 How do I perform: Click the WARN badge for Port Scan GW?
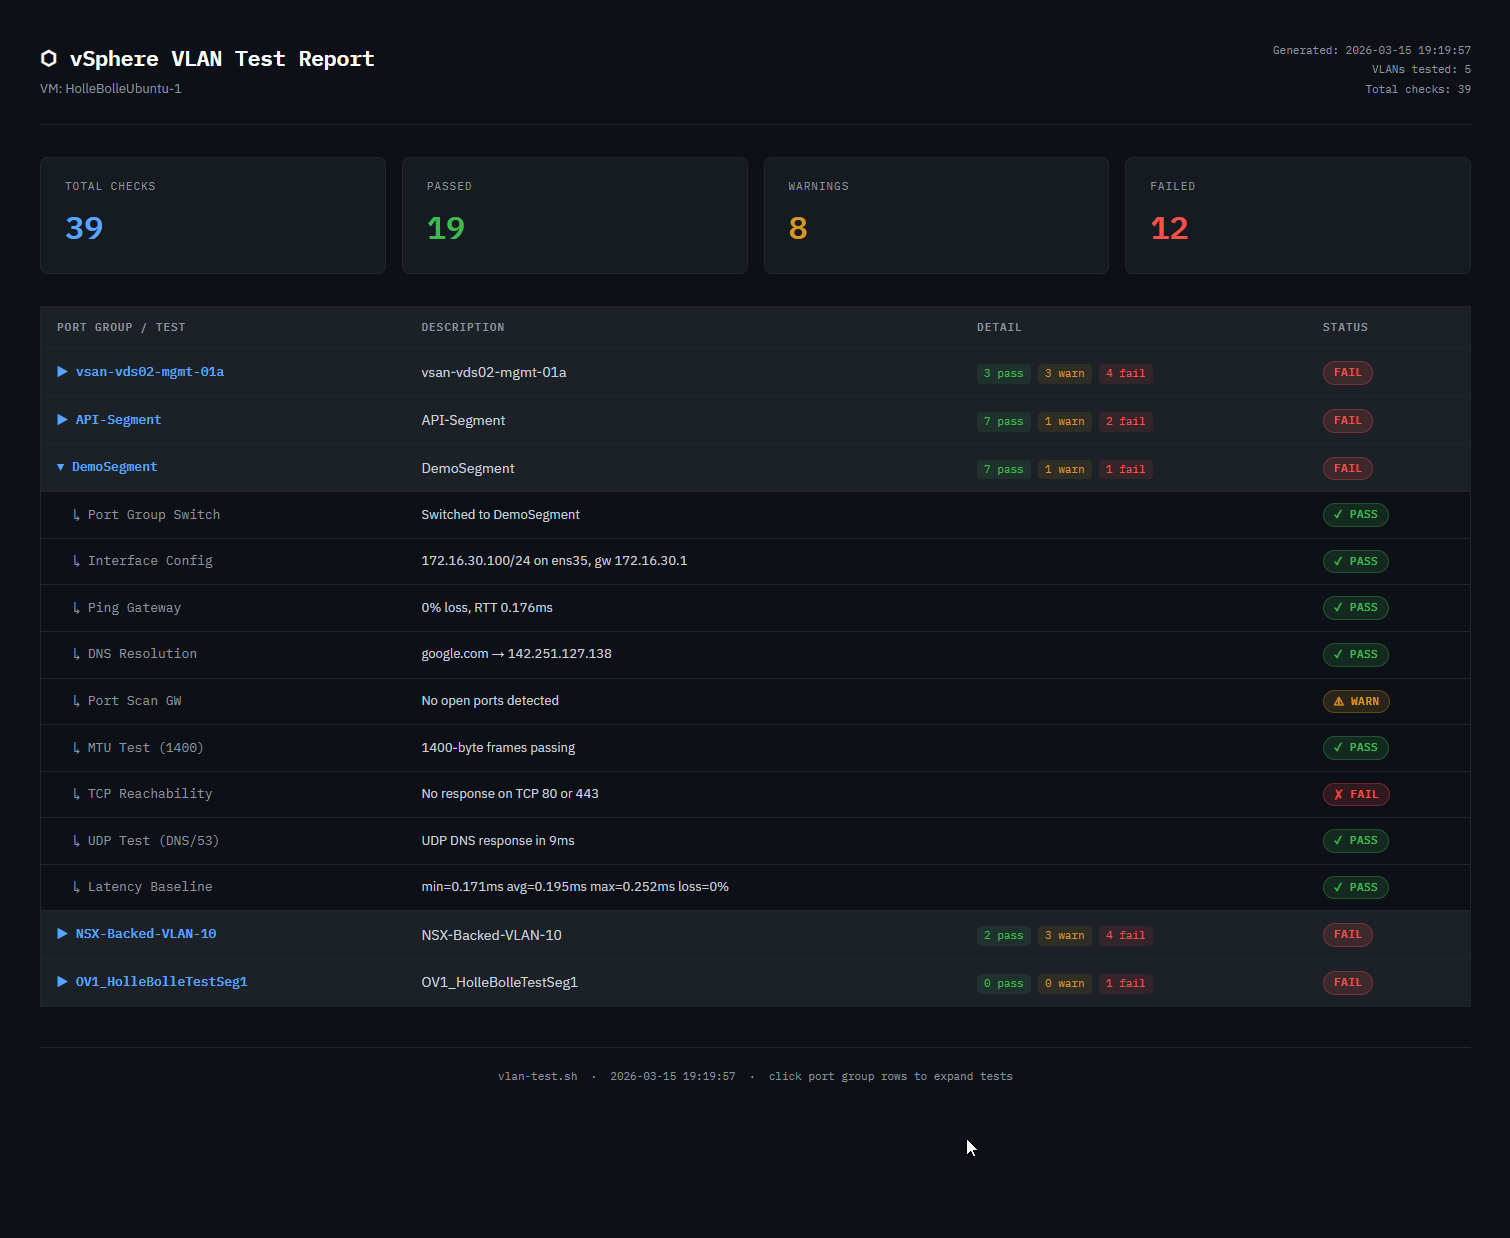[1355, 701]
